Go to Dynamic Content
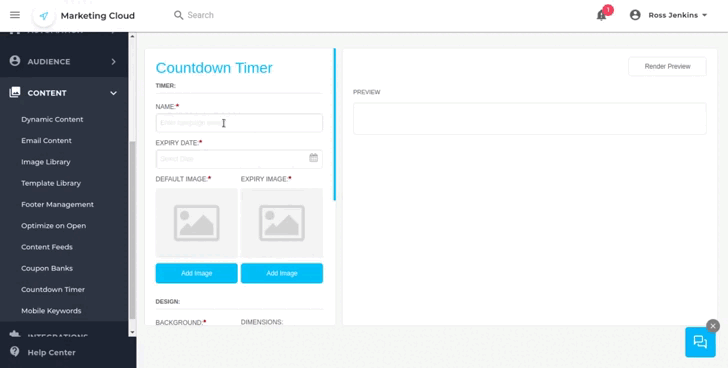The width and height of the screenshot is (728, 368). click(52, 119)
